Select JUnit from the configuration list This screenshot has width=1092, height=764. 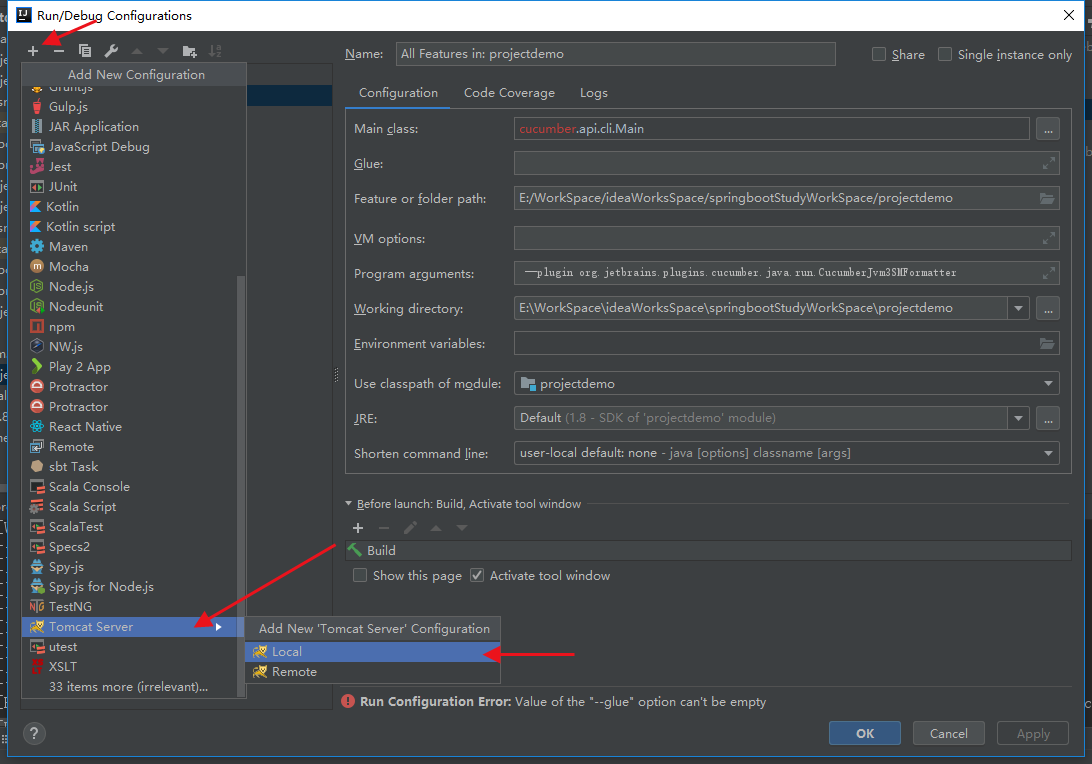(x=130, y=187)
